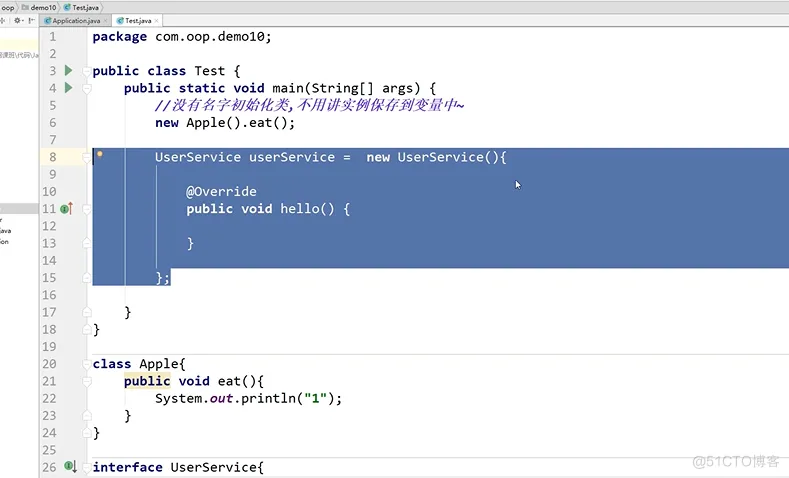Fold the UserService interface at line 26

(87, 467)
